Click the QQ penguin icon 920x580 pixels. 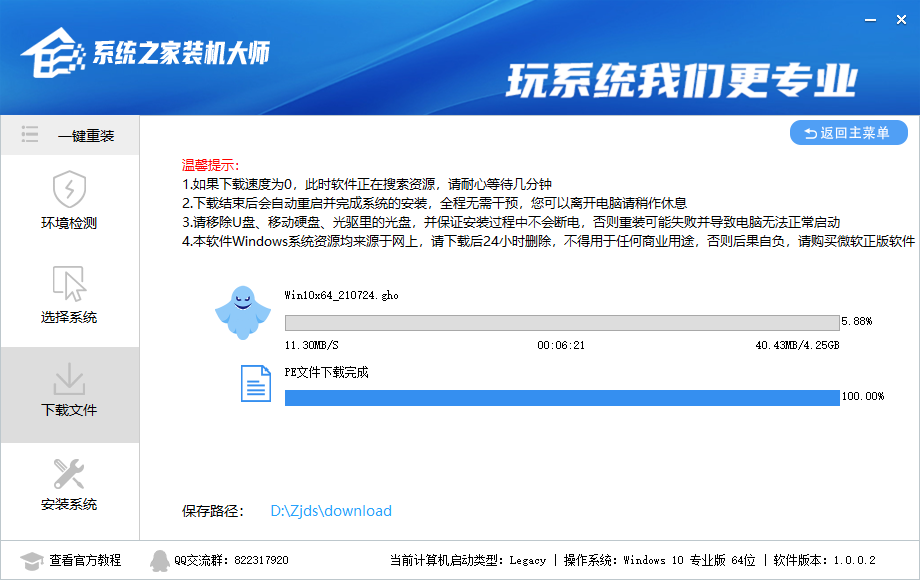click(x=159, y=561)
